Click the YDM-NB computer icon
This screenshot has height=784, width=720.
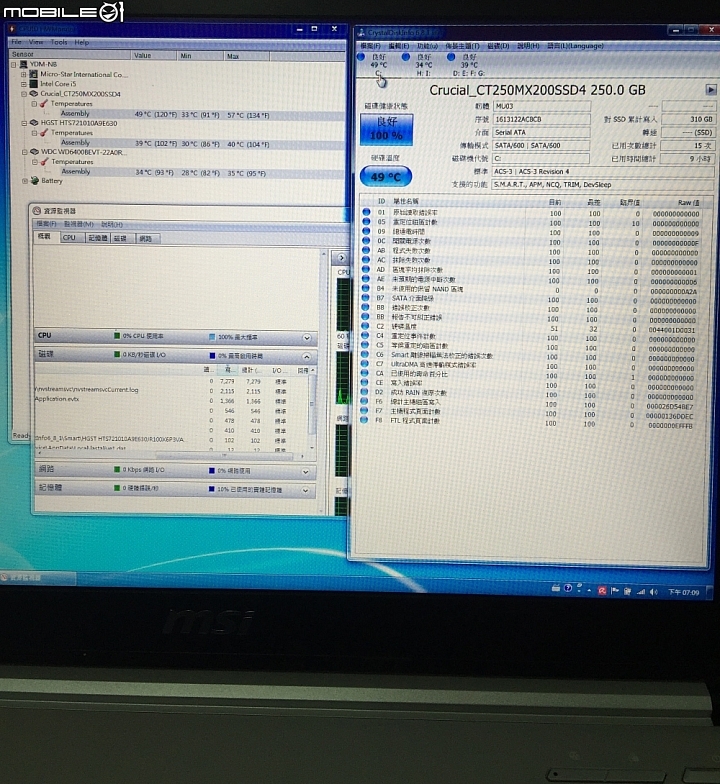(24, 64)
